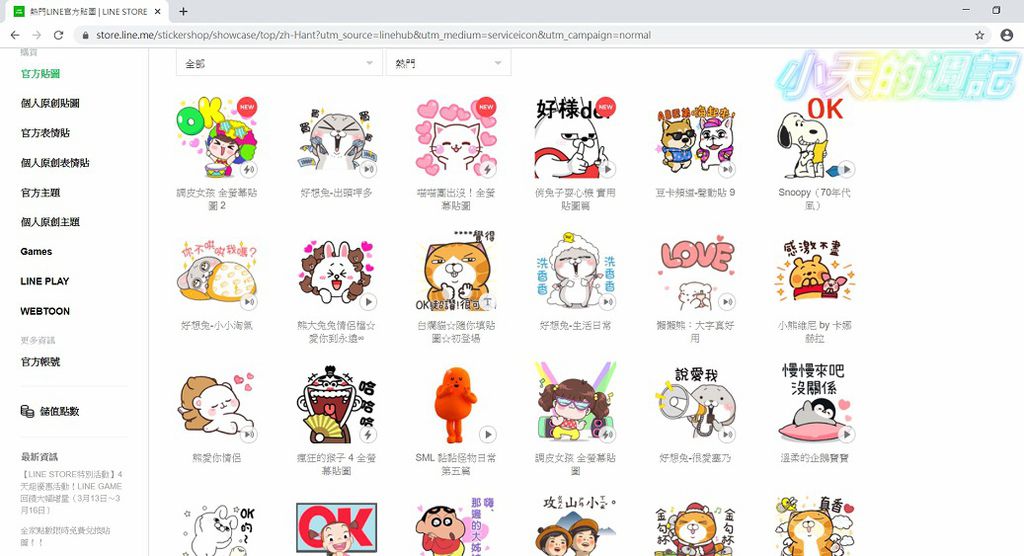
Task: Click play icon on 溫柔的企鵝寶寶 sticker
Action: [846, 434]
